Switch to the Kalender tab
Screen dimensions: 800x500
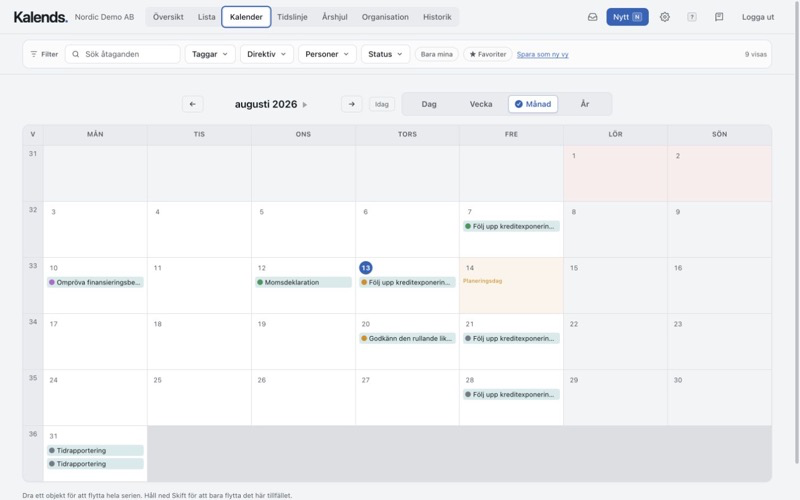246,17
